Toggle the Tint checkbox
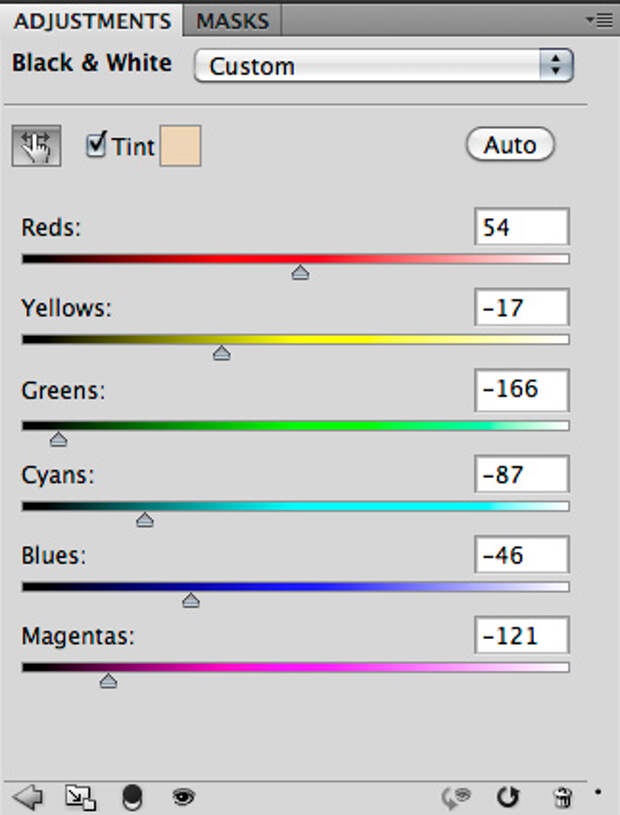The height and width of the screenshot is (815, 620). click(96, 145)
